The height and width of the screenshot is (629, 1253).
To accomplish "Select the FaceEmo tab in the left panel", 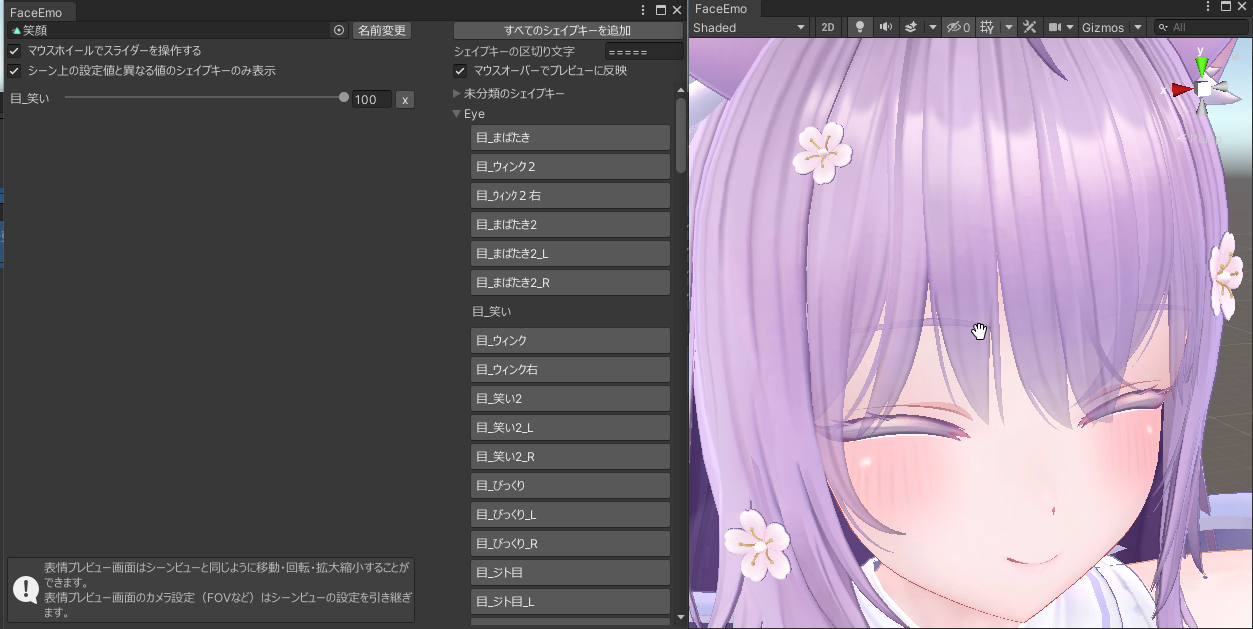I will click(x=36, y=12).
